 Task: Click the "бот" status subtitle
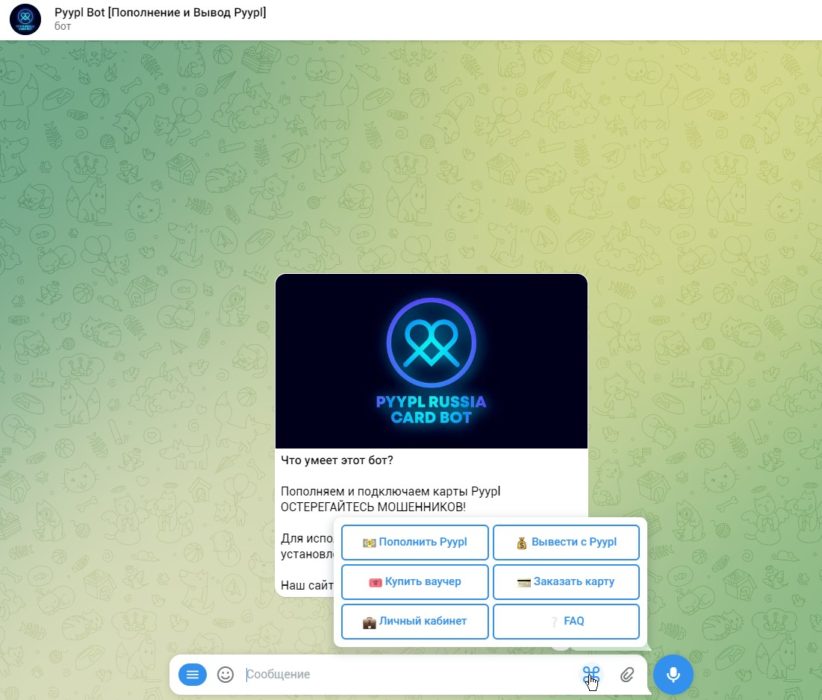63,27
